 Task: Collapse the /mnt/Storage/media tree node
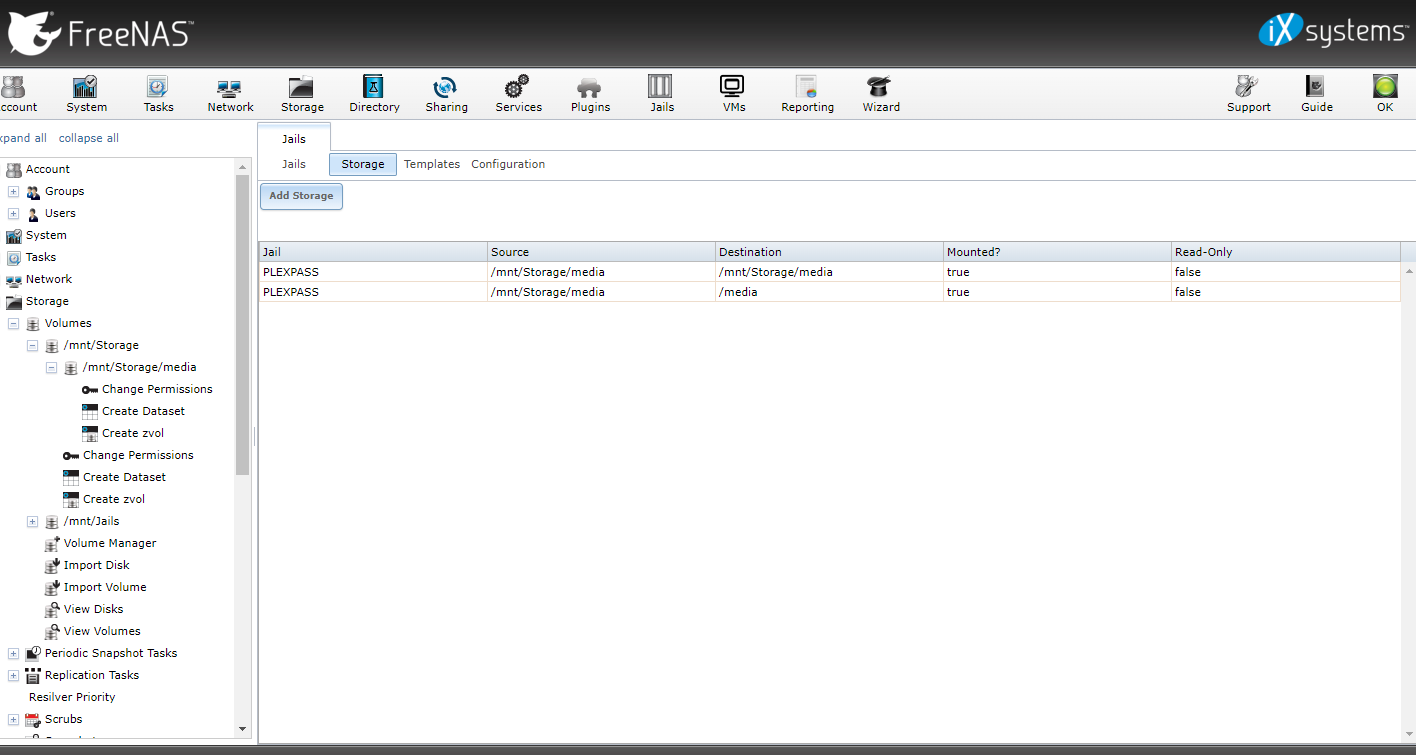coord(52,368)
